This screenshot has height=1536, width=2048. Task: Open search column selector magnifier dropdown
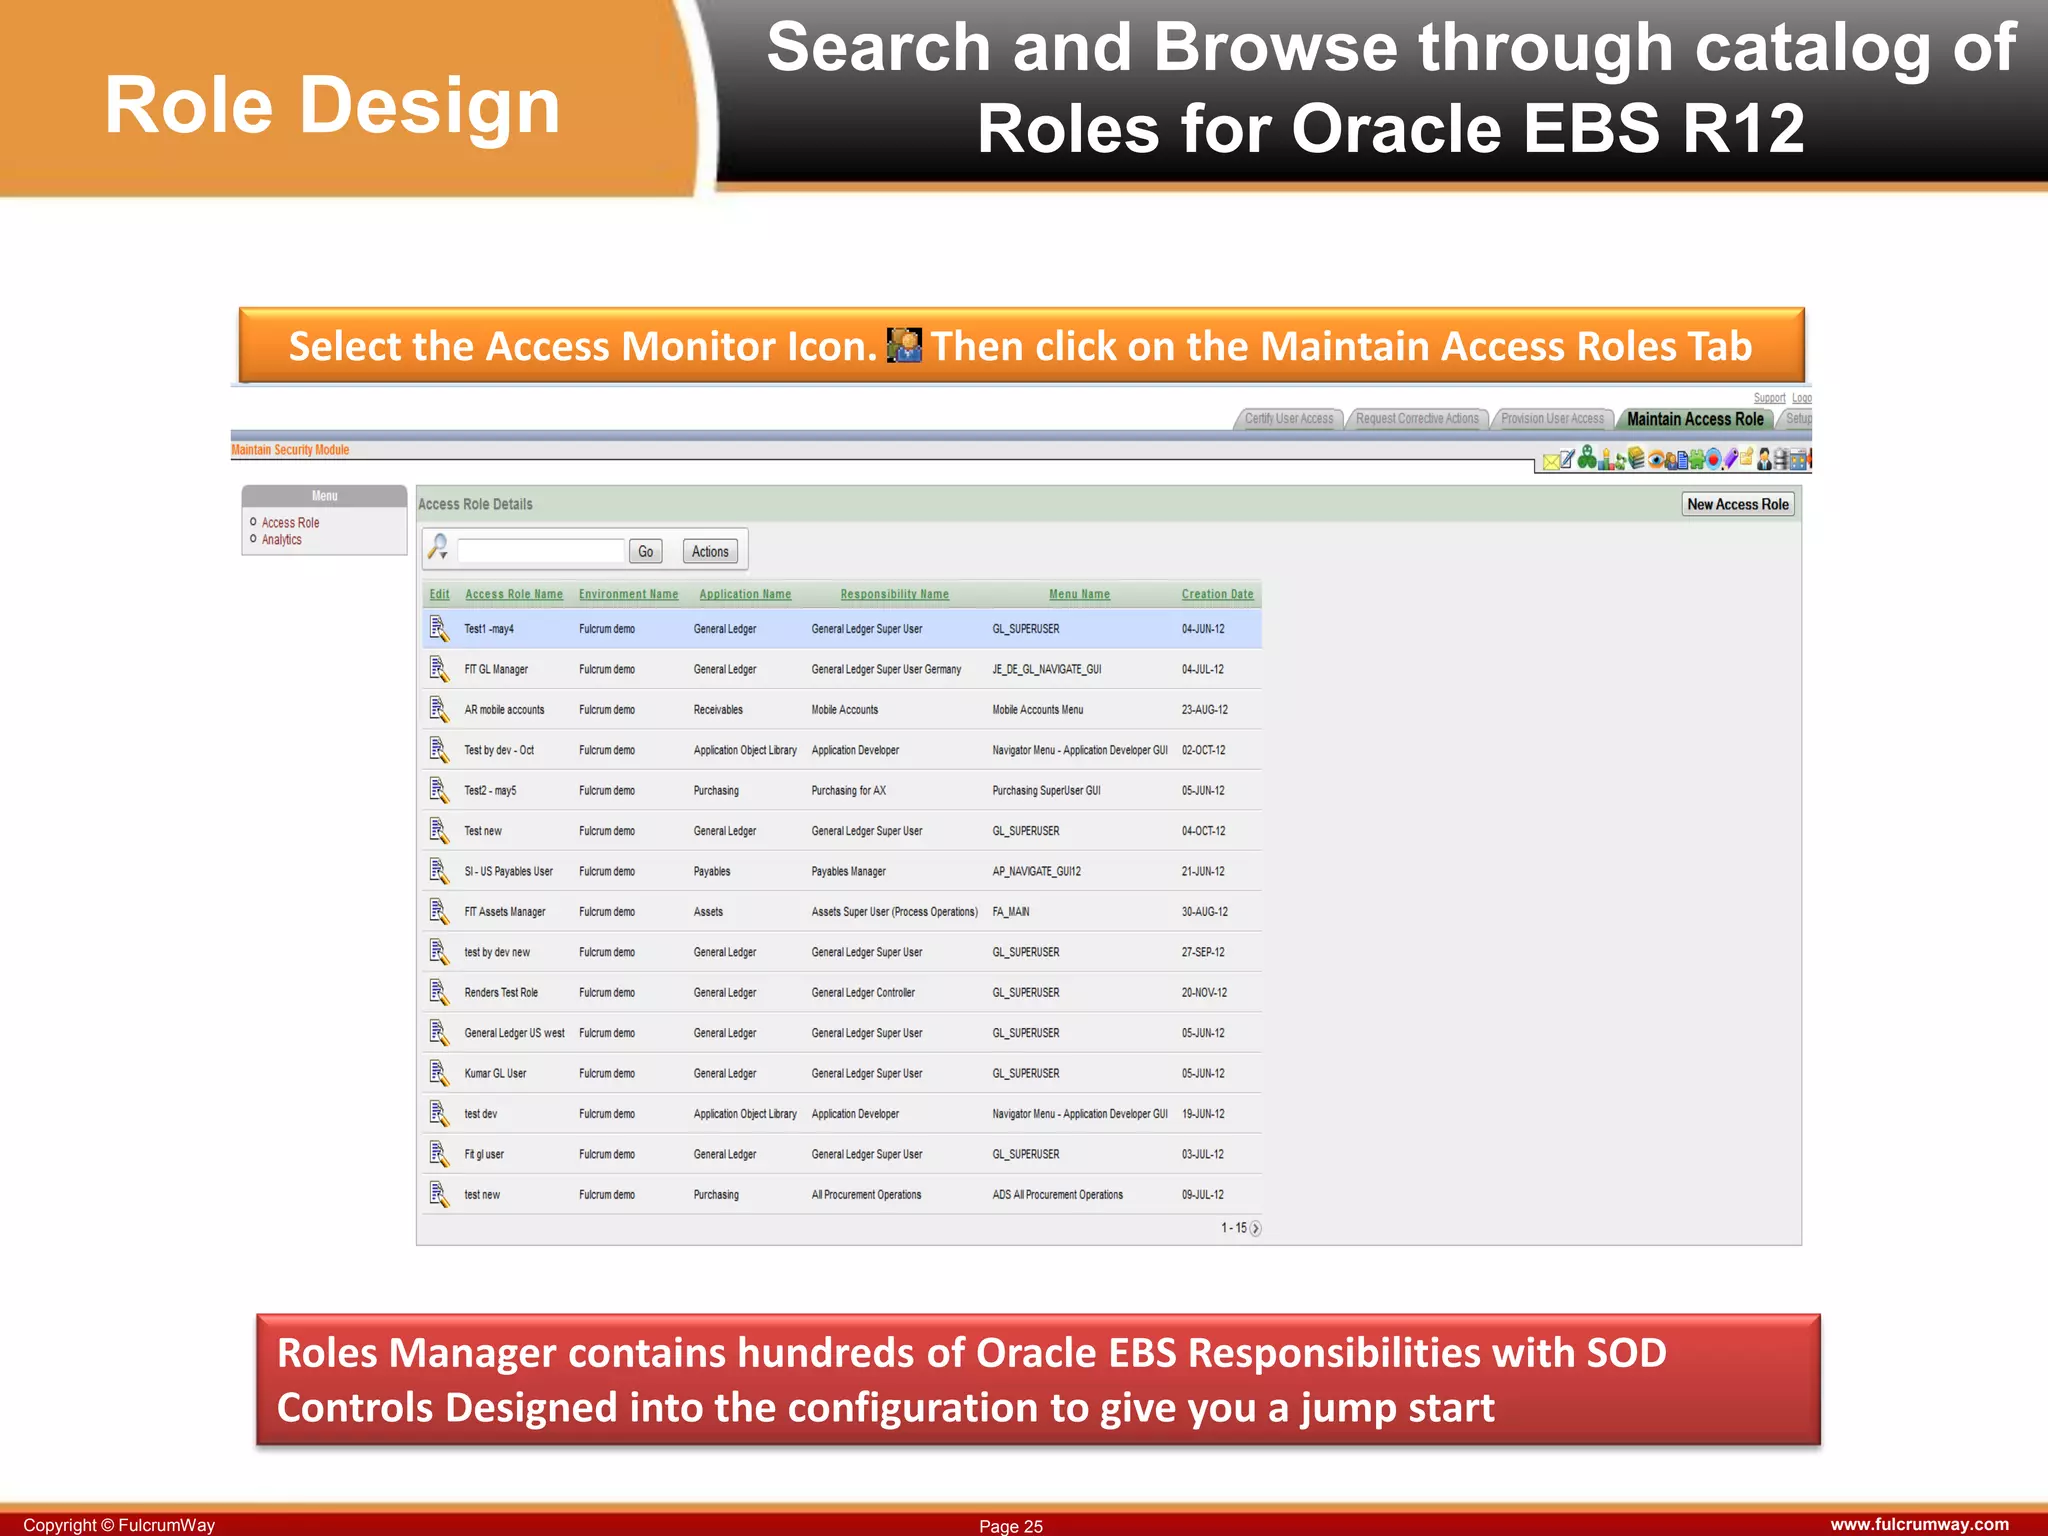438,548
